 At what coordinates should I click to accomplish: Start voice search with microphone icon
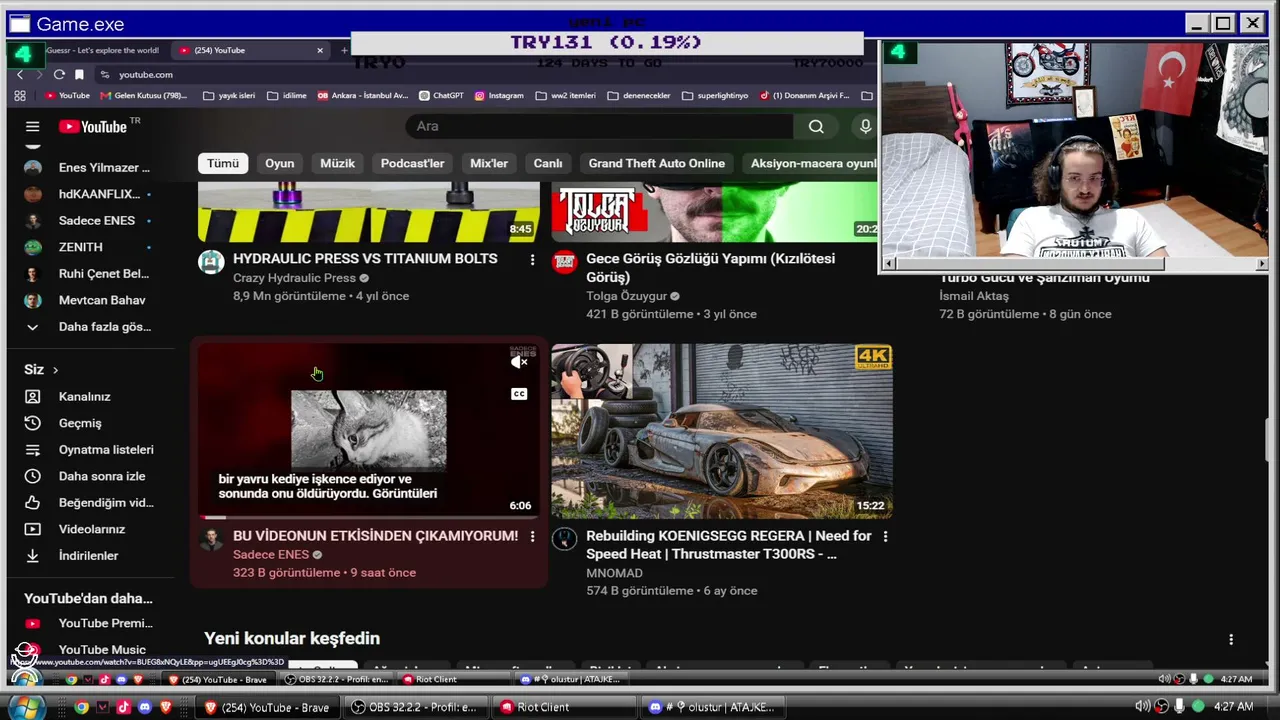click(x=865, y=126)
